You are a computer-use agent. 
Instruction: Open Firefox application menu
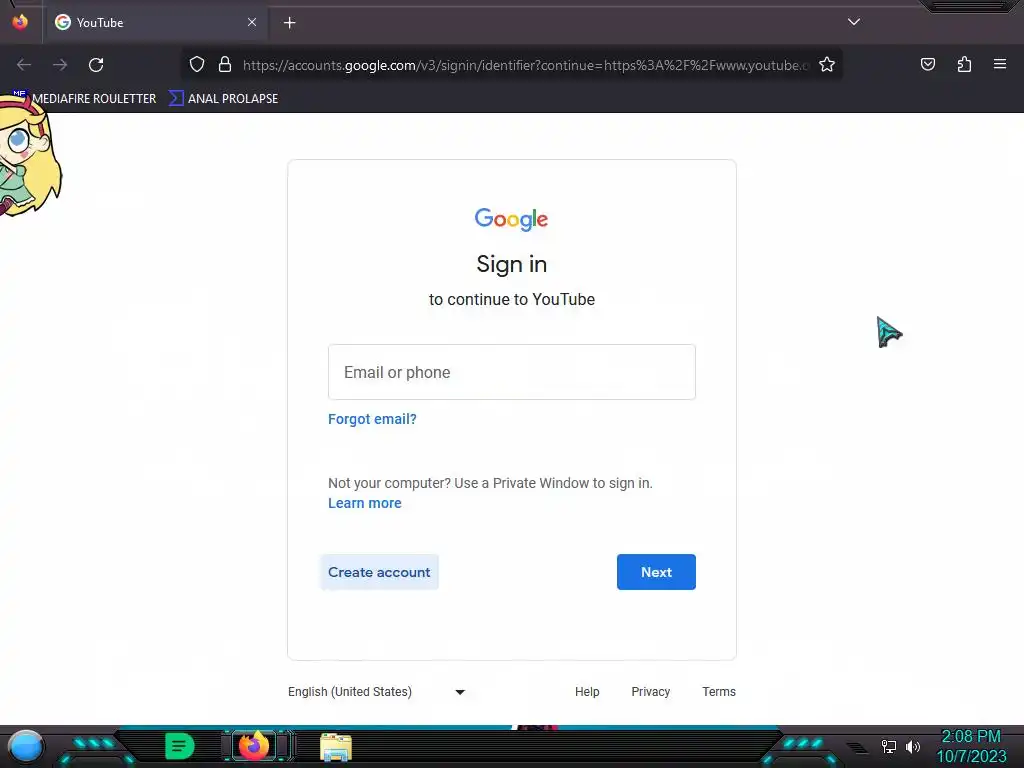pos(999,64)
